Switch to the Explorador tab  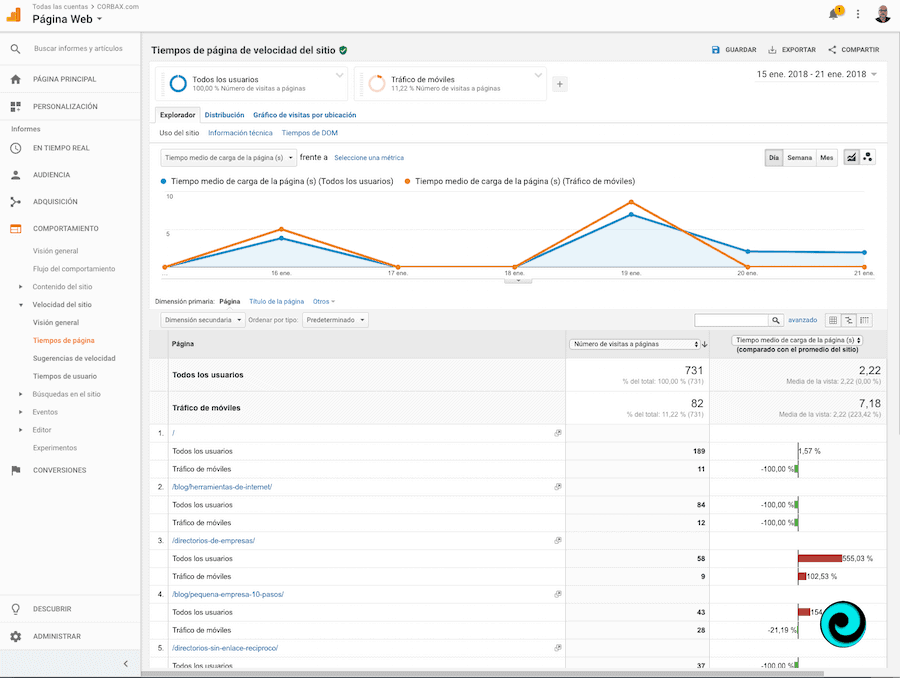177,115
